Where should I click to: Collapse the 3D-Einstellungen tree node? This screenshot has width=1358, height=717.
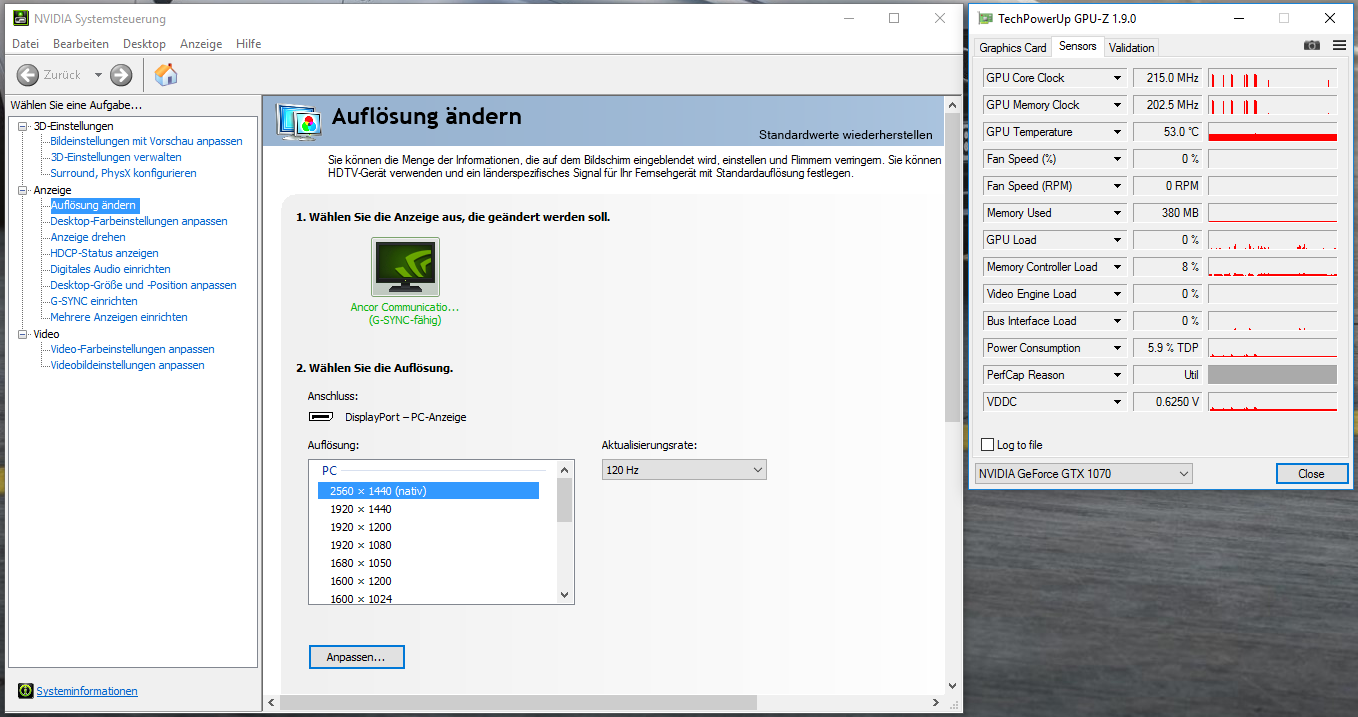(23, 126)
